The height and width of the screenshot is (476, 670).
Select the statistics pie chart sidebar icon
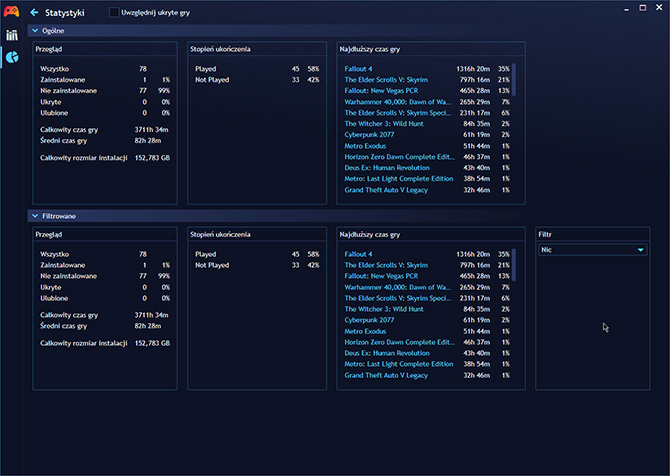click(12, 57)
